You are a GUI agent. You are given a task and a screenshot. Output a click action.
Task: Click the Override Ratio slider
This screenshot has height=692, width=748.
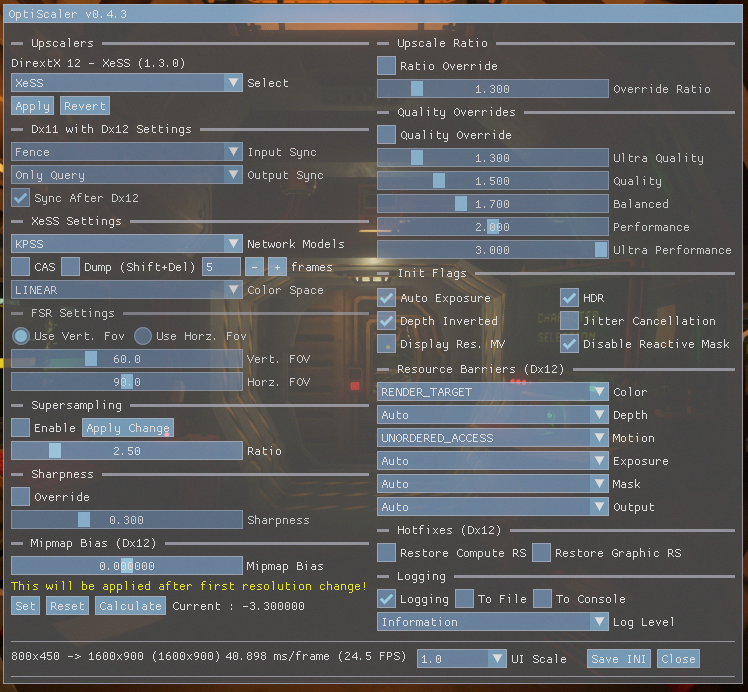pos(493,89)
